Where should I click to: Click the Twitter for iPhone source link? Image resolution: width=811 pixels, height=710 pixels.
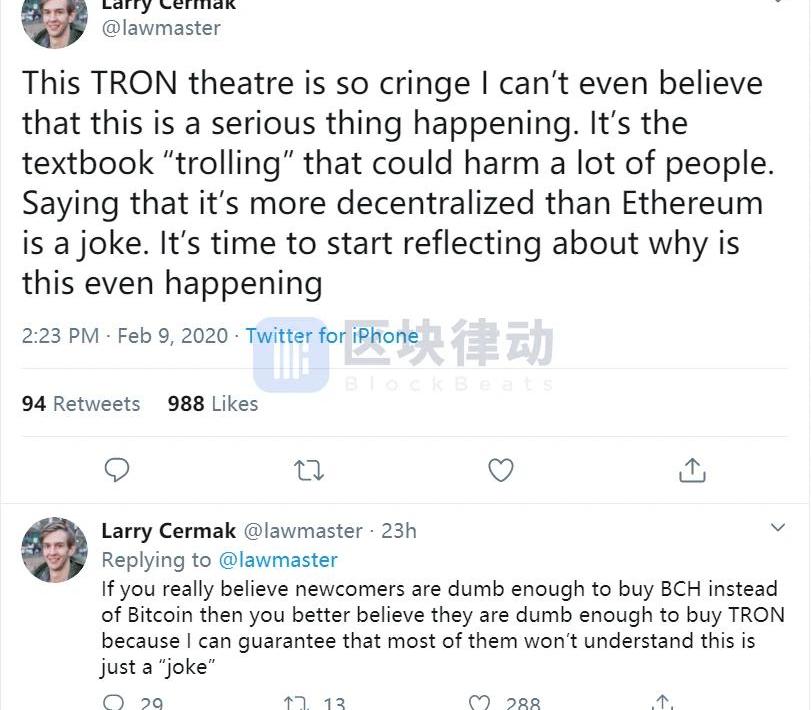point(332,336)
